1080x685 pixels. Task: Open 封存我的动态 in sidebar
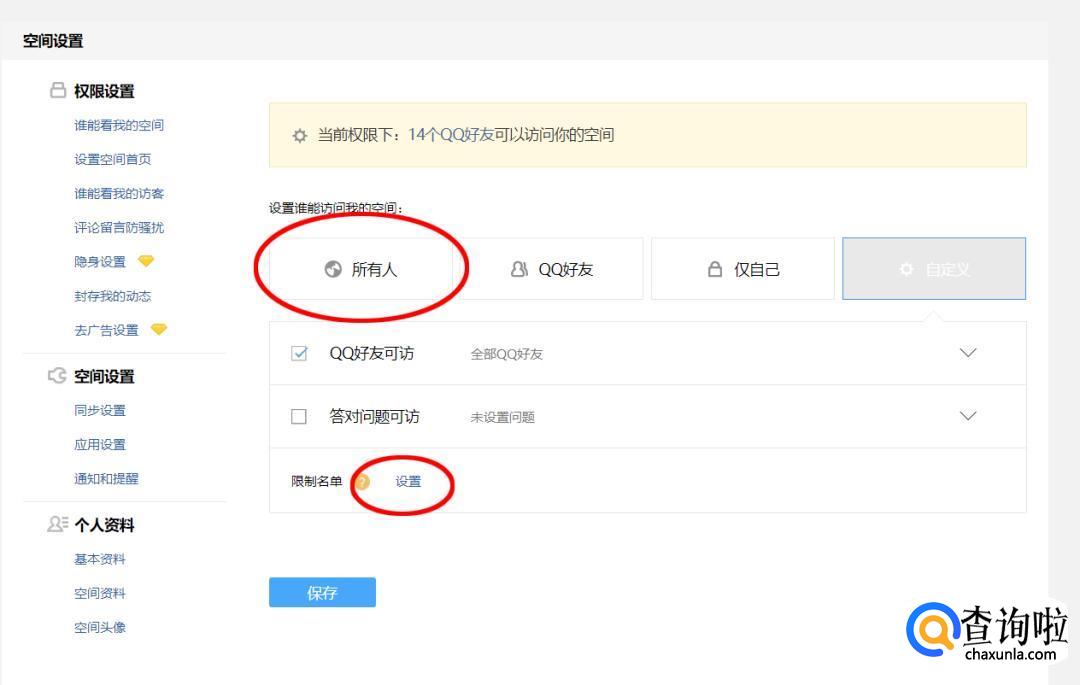pyautogui.click(x=113, y=296)
